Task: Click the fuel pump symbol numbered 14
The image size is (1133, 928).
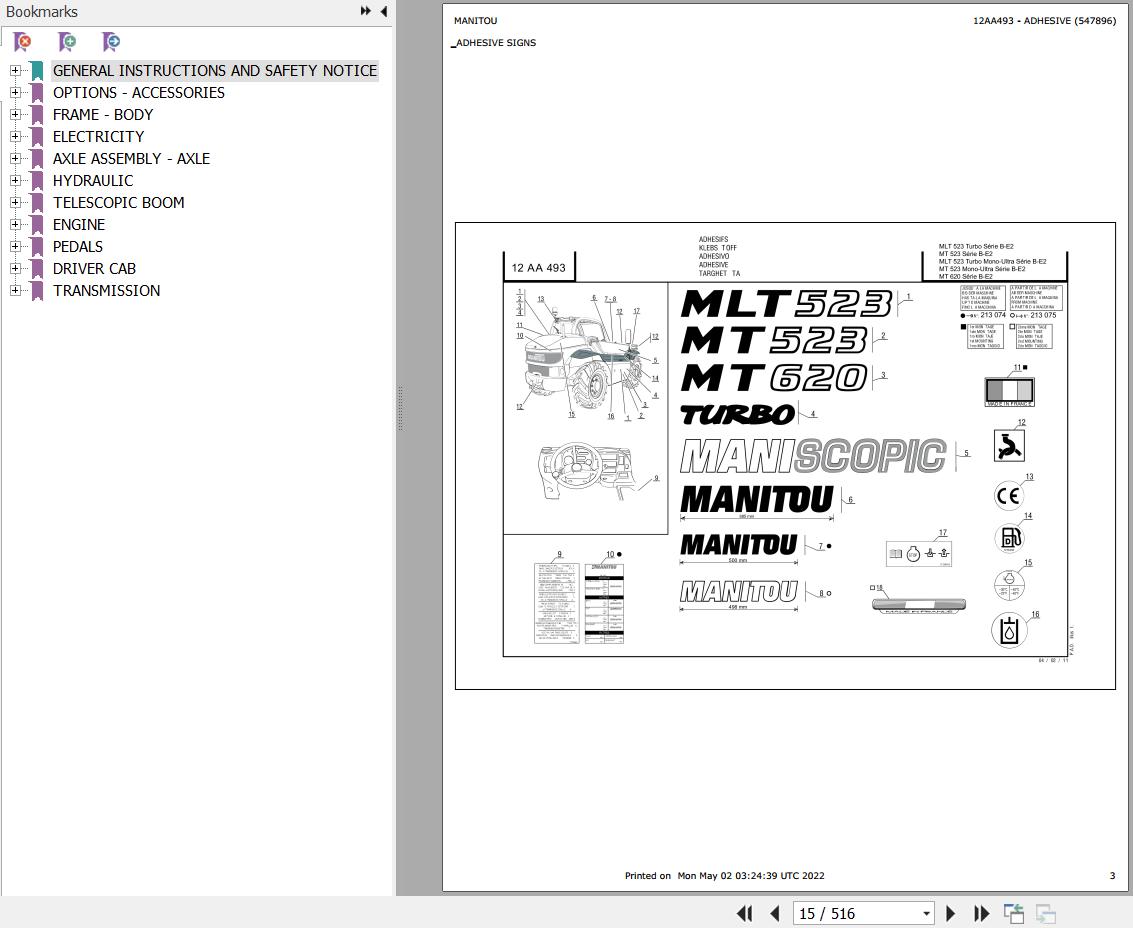Action: [1009, 538]
